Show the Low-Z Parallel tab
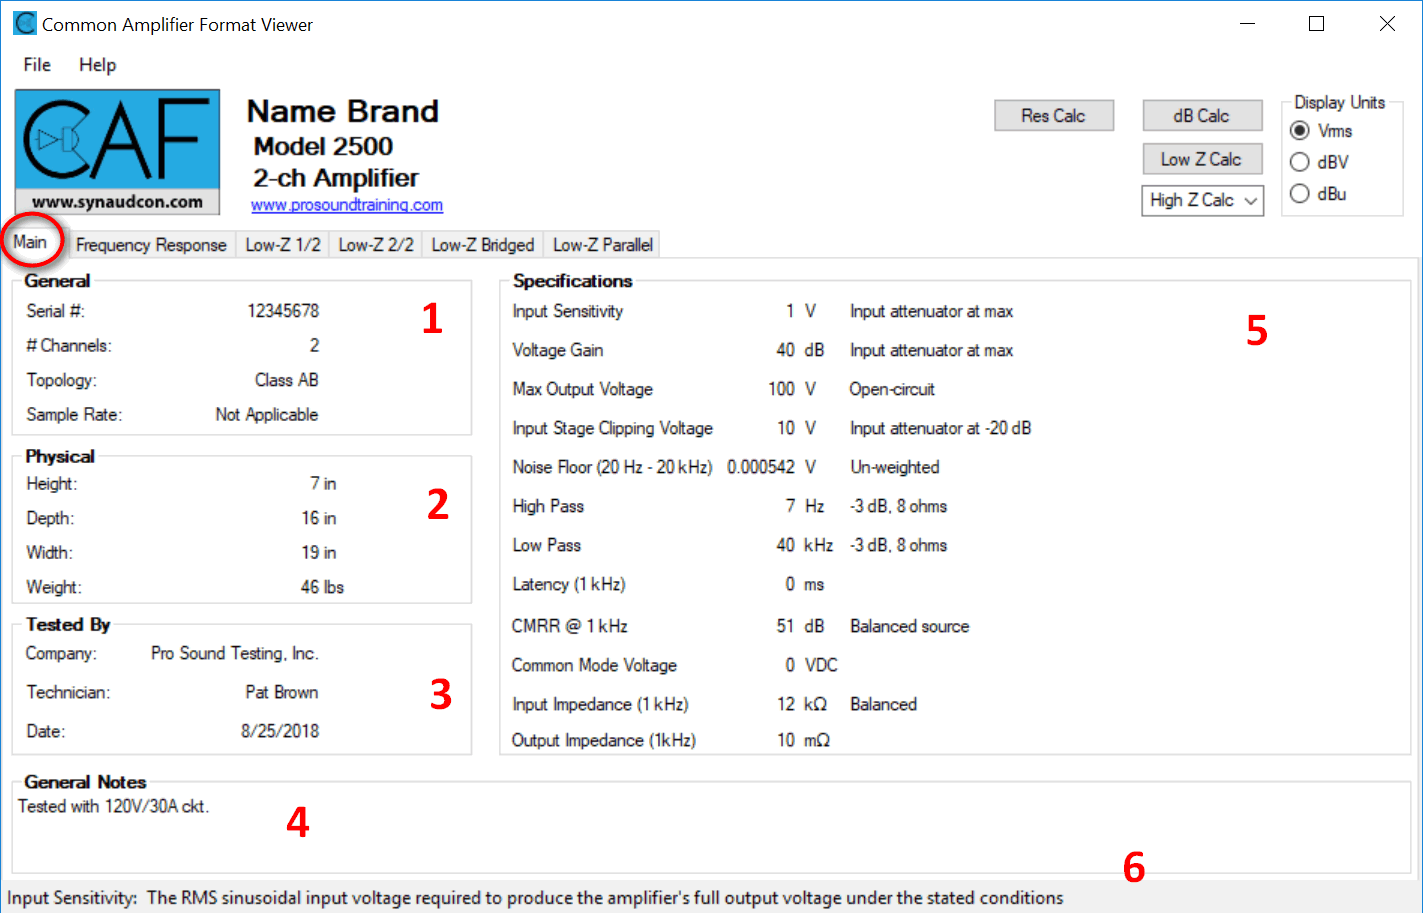 602,245
